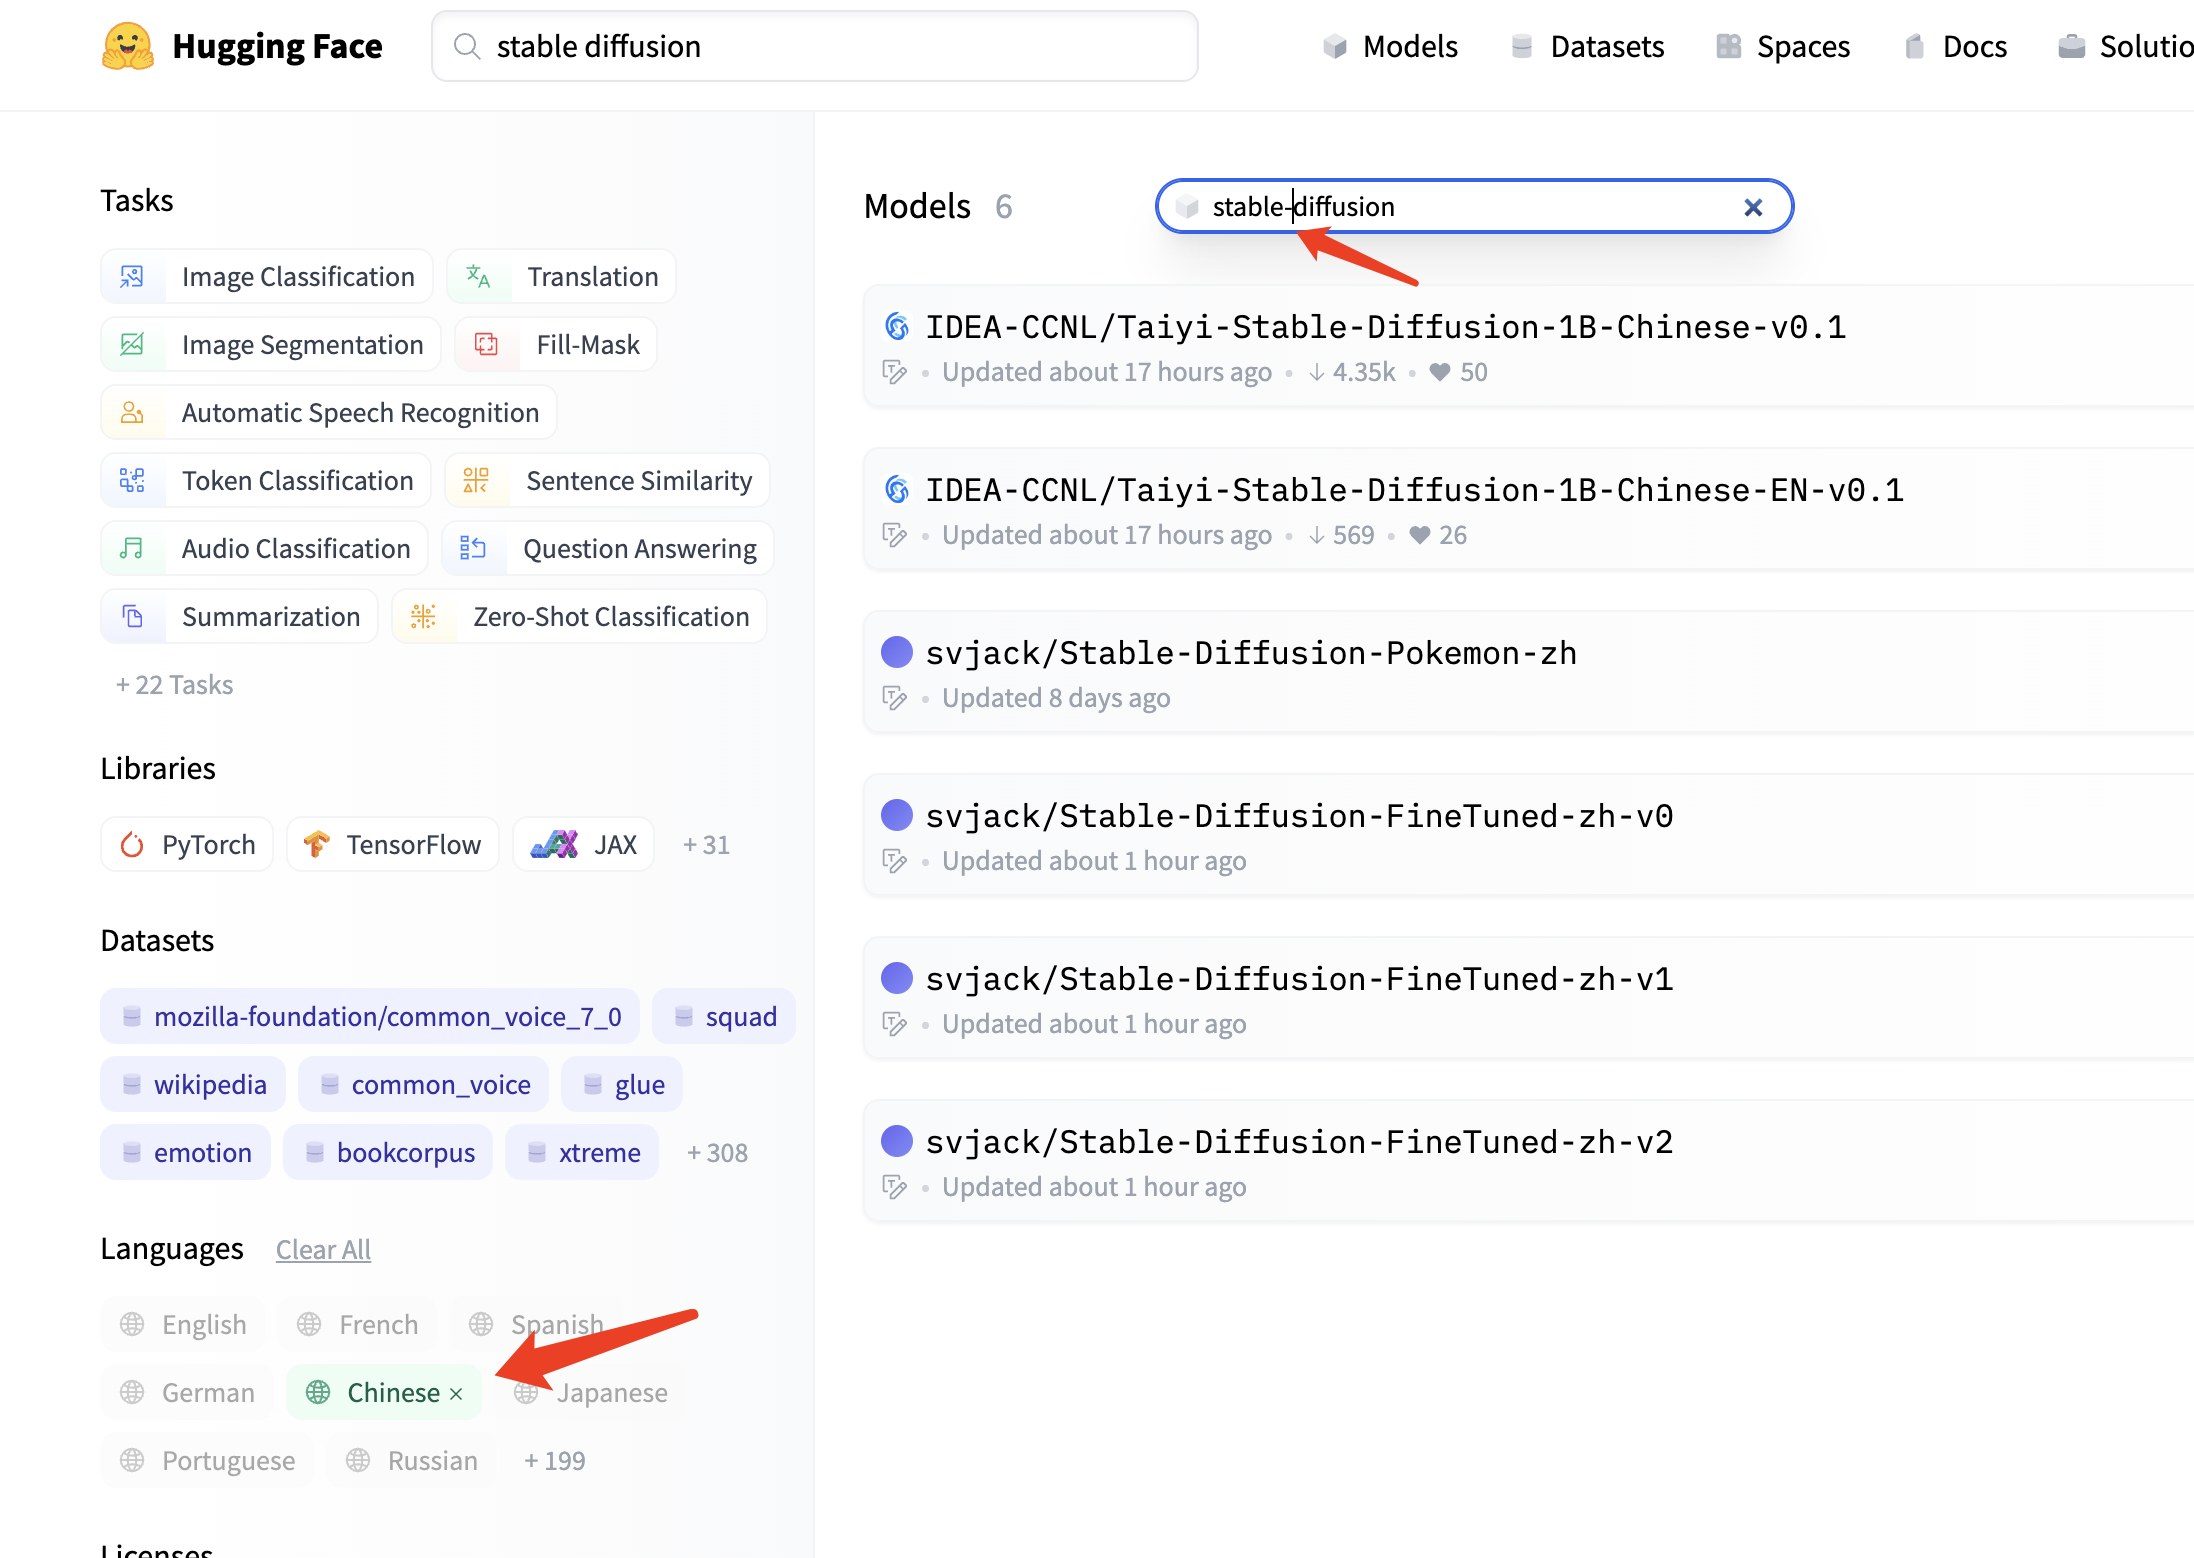Image resolution: width=2194 pixels, height=1558 pixels.
Task: Click the top global search field
Action: (815, 46)
